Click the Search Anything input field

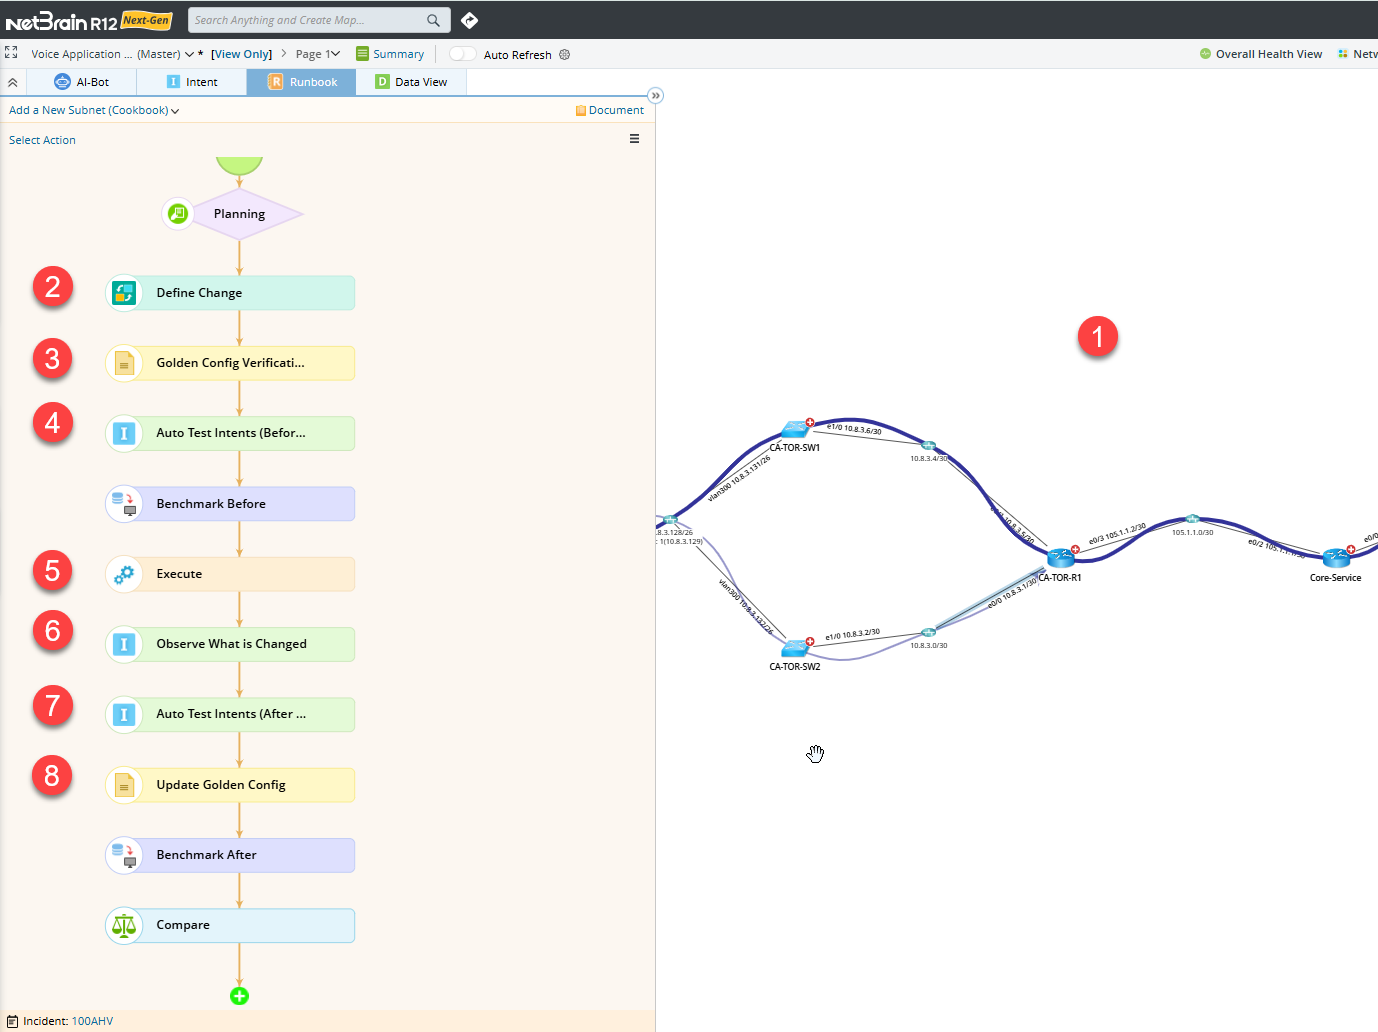305,20
